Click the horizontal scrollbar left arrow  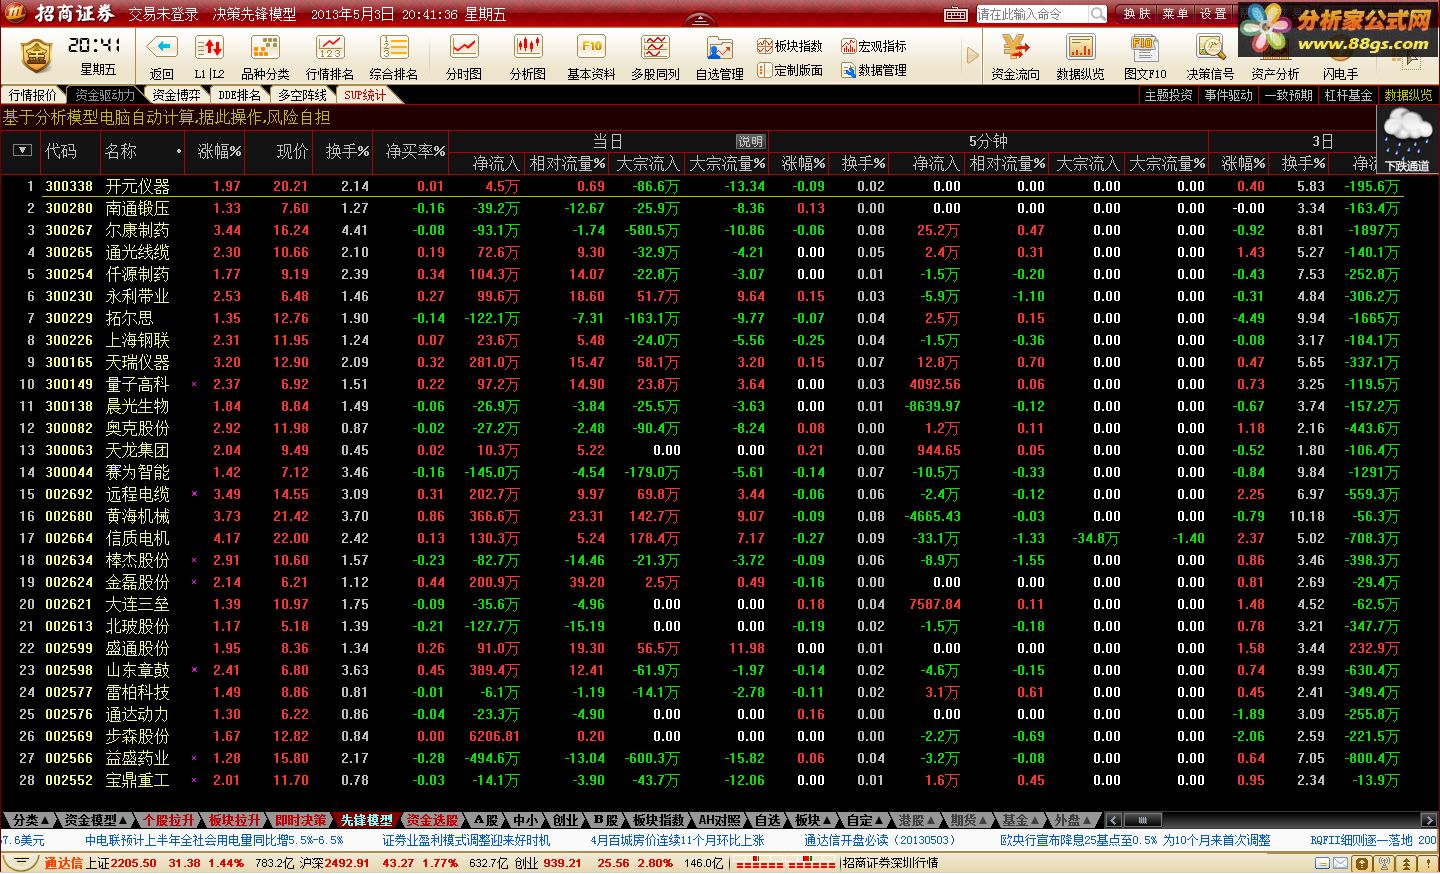1113,820
